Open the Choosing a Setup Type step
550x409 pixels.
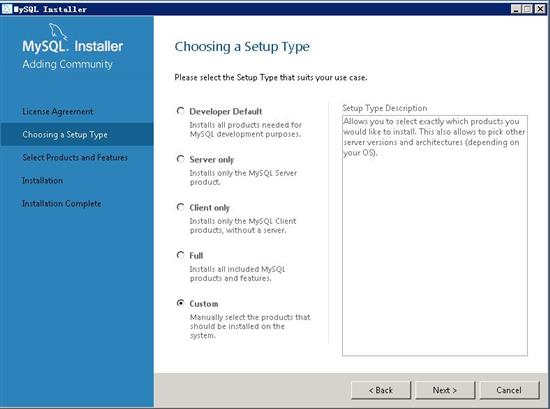point(65,134)
